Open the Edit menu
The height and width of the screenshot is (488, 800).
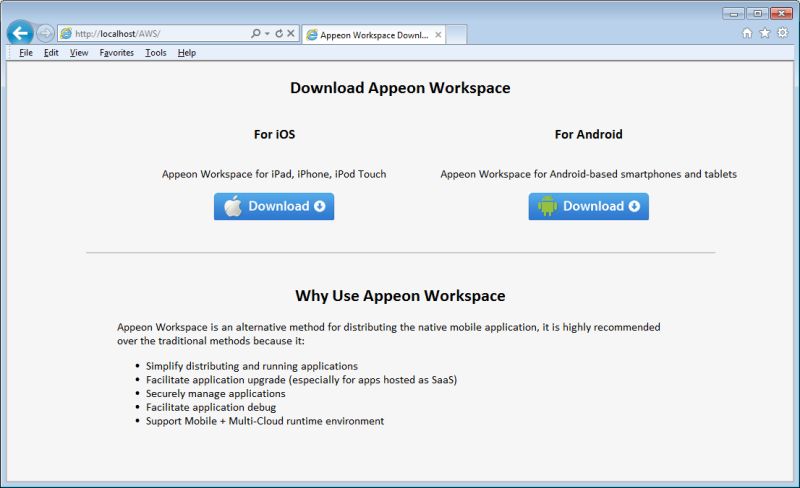pos(51,53)
